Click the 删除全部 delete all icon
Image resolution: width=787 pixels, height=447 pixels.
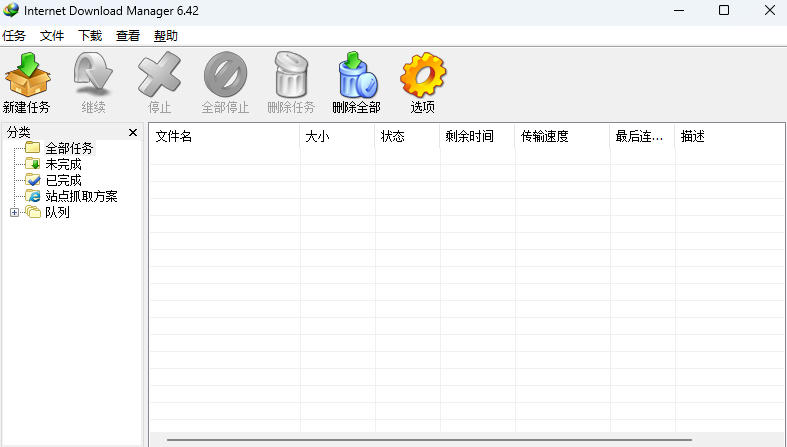[x=357, y=74]
